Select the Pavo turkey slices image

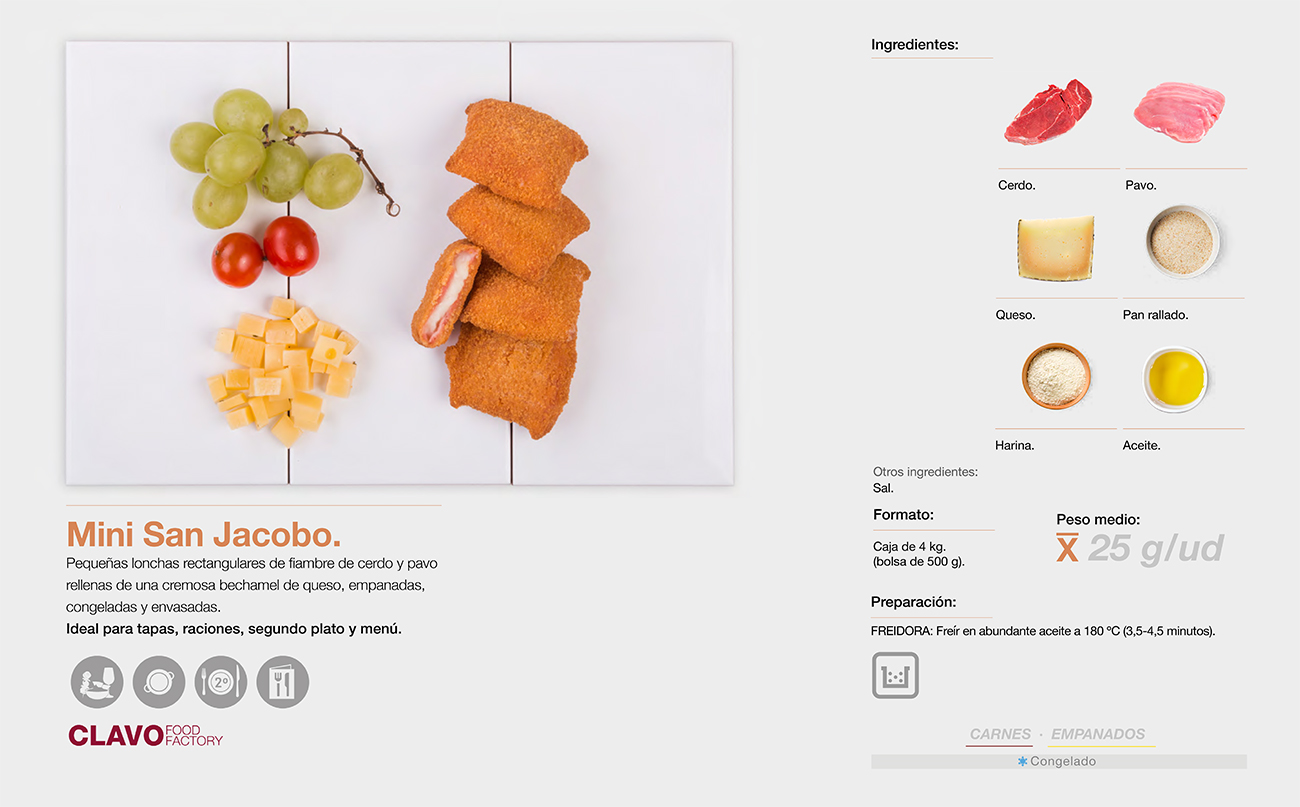(x=1179, y=112)
